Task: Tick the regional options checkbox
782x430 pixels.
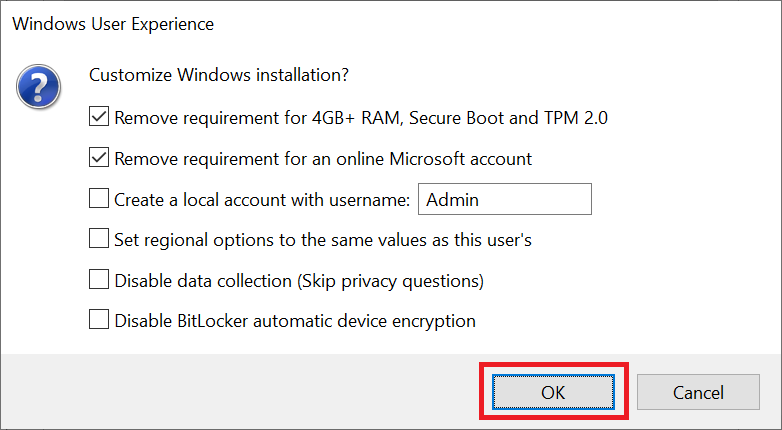Action: (x=99, y=239)
